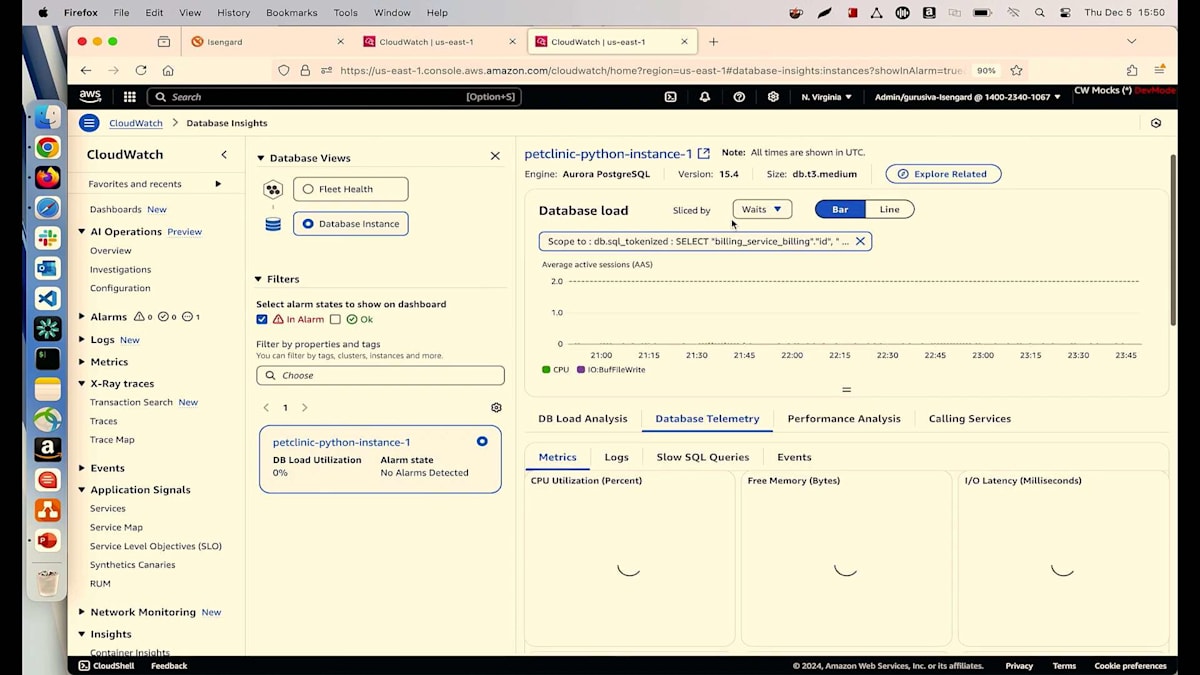Select petclinic-python-instance-1 card radio
The height and width of the screenshot is (675, 1200).
point(482,441)
